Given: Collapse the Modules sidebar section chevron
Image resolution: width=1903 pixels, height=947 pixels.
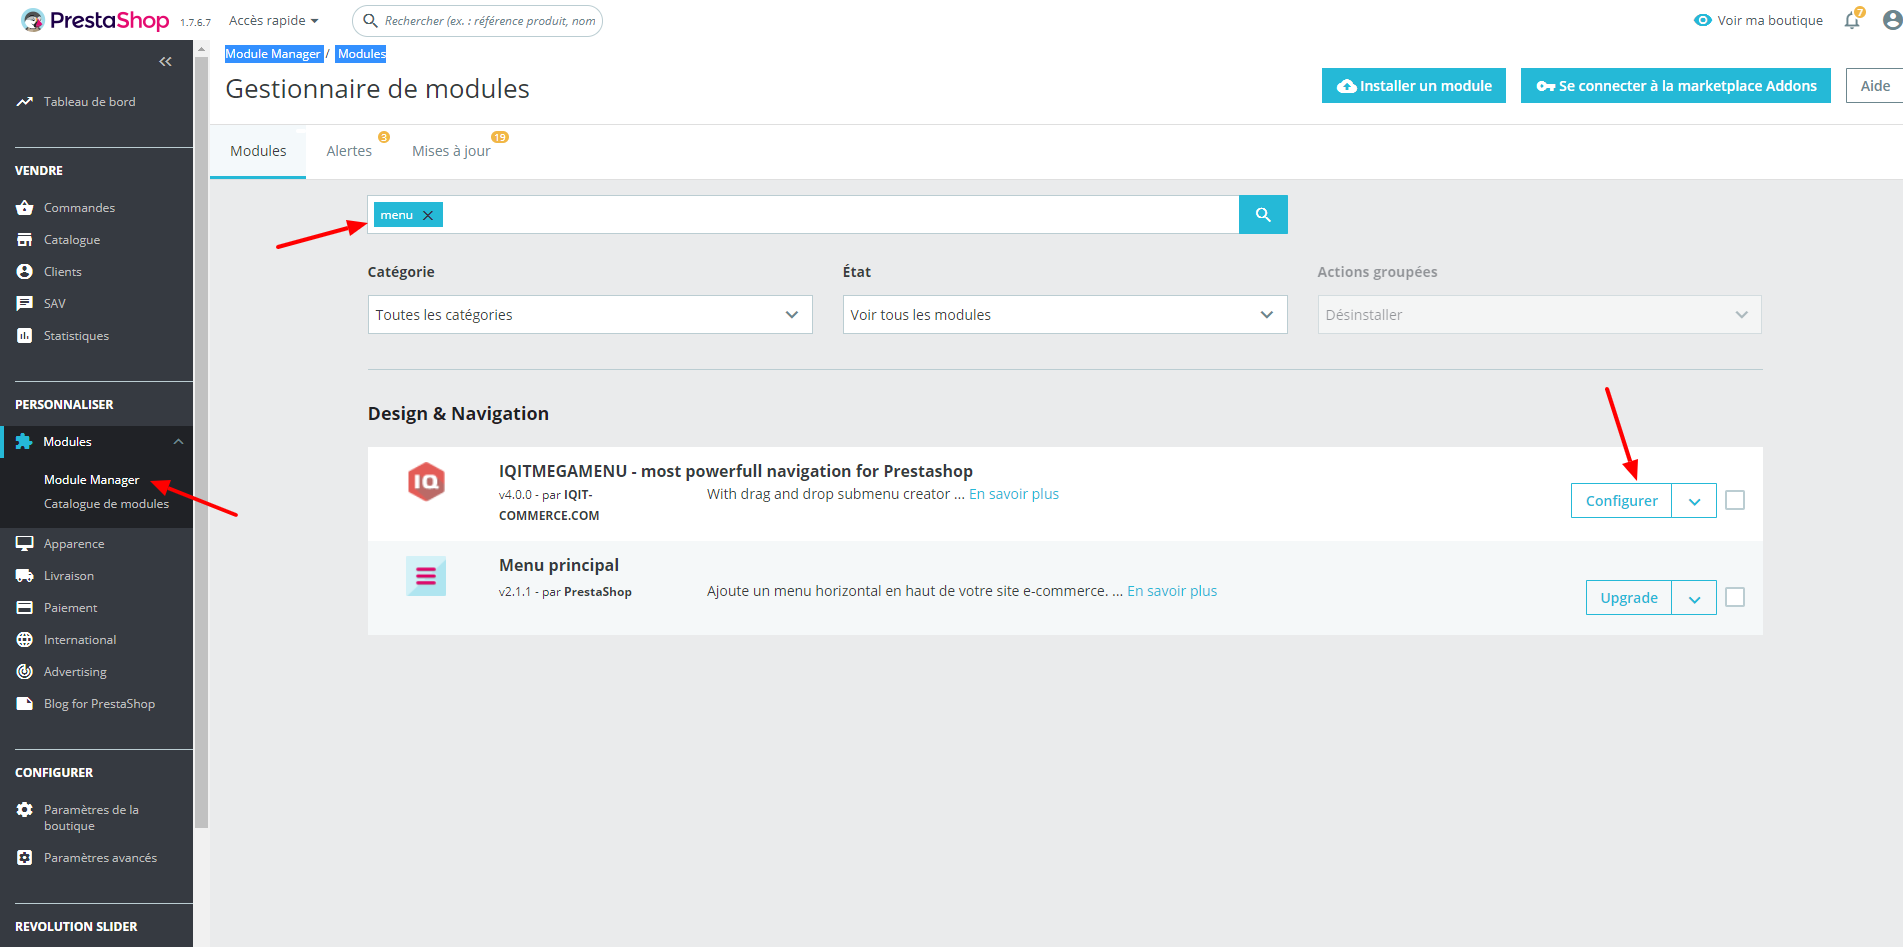Looking at the screenshot, I should click(x=178, y=442).
